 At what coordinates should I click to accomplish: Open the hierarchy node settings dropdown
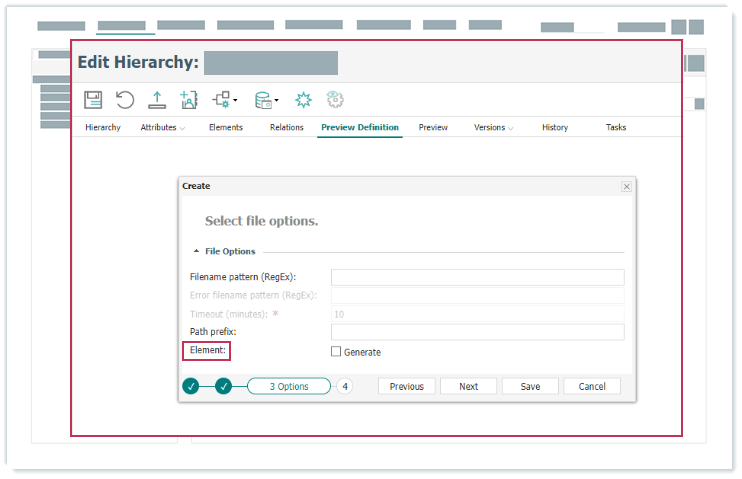click(224, 99)
